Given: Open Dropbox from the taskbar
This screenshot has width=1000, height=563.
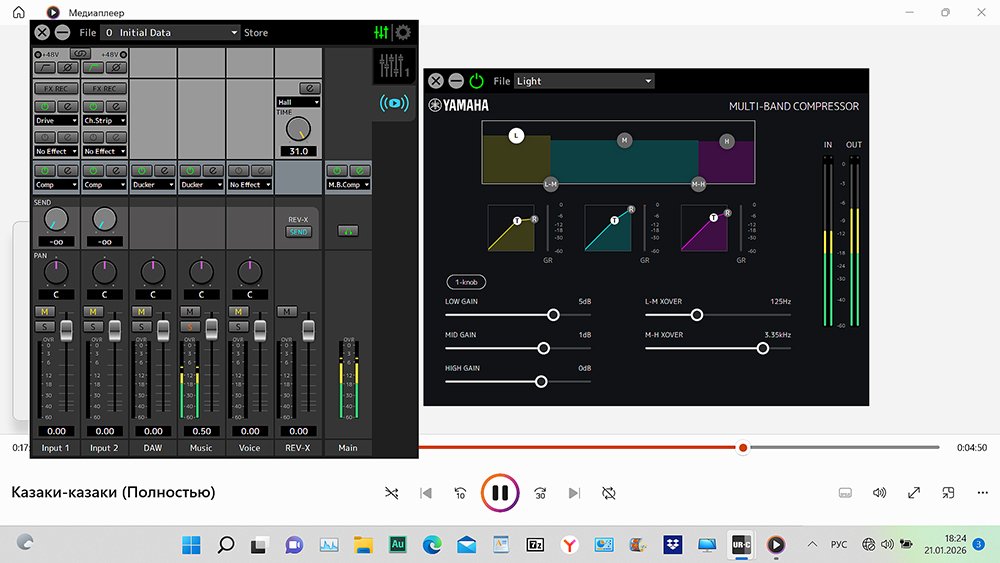Looking at the screenshot, I should (x=672, y=544).
